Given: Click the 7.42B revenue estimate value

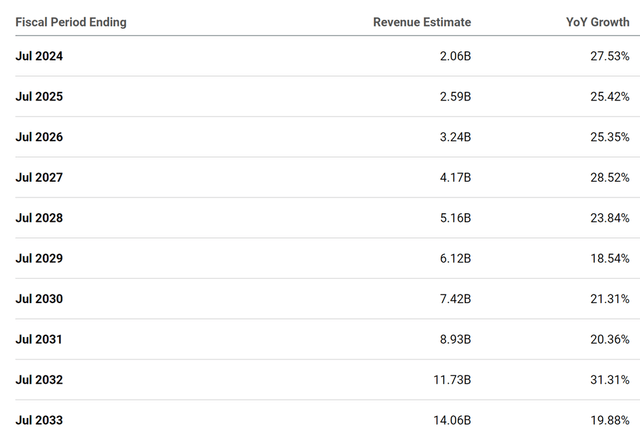Looking at the screenshot, I should pyautogui.click(x=454, y=299).
